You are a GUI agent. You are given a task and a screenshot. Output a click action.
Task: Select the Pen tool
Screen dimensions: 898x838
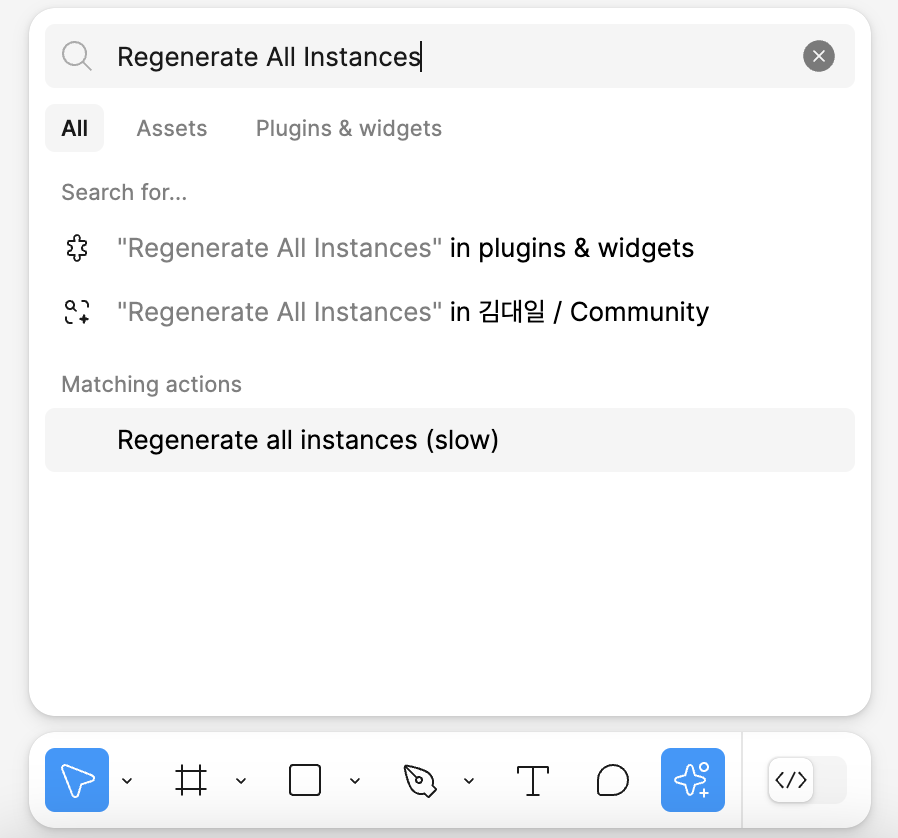(420, 780)
